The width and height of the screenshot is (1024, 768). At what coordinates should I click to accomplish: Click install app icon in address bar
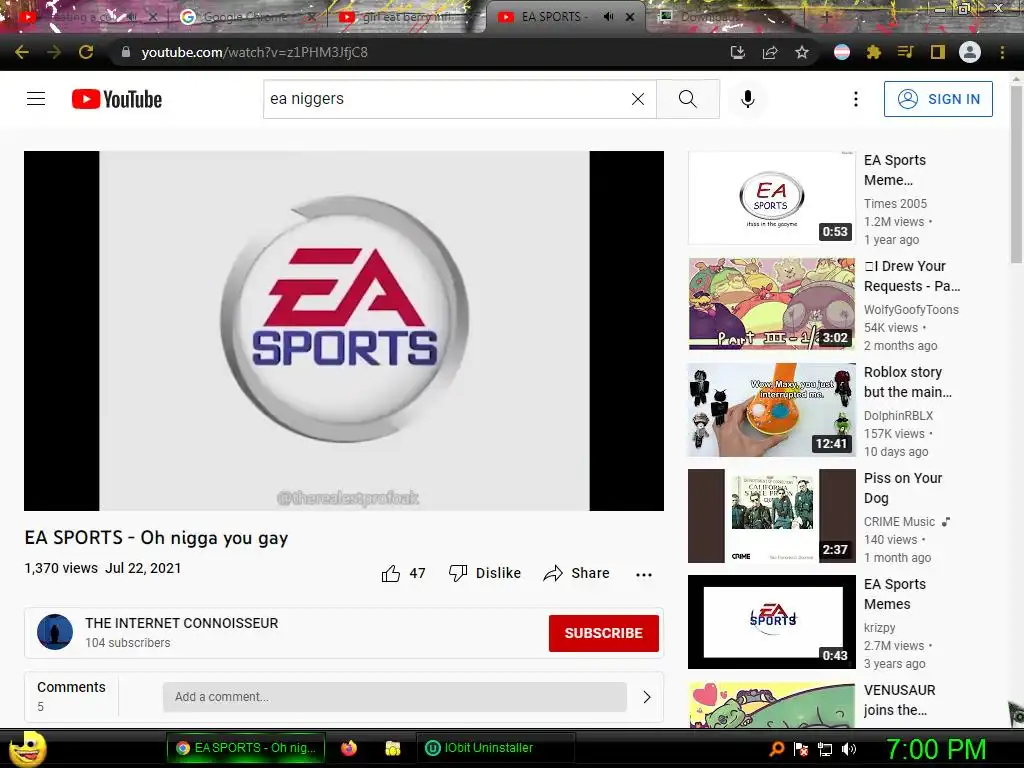tap(737, 52)
